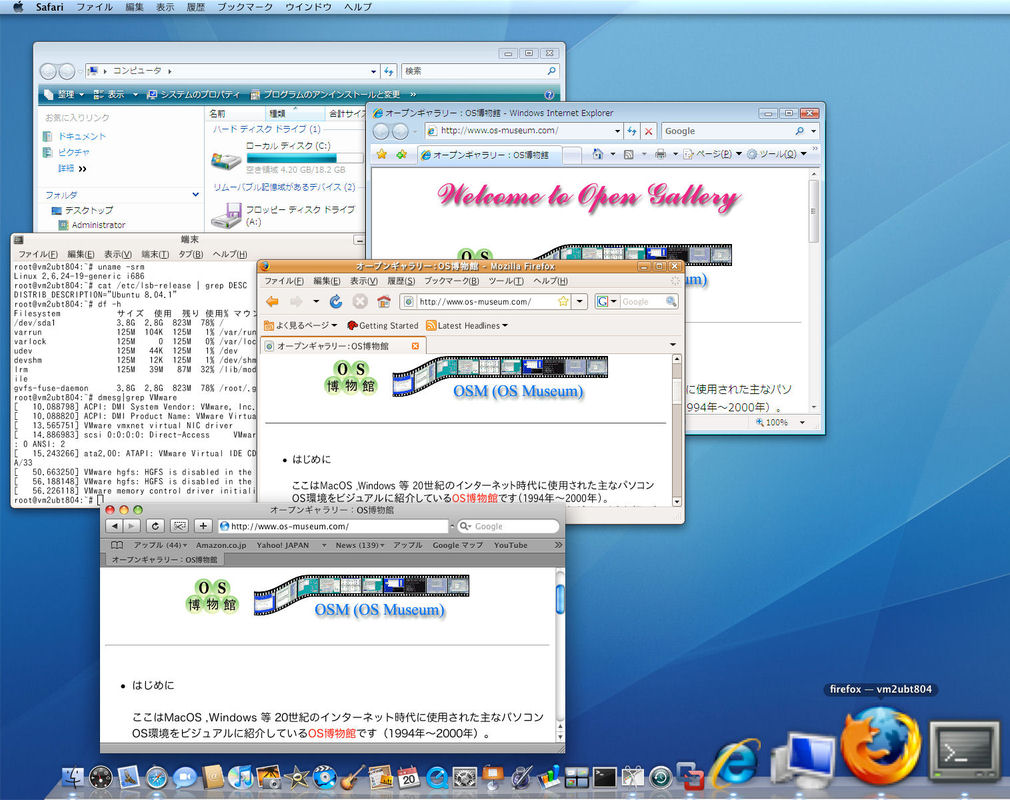Click the Firefox Back arrow button
The height and width of the screenshot is (800, 1010).
tap(272, 301)
